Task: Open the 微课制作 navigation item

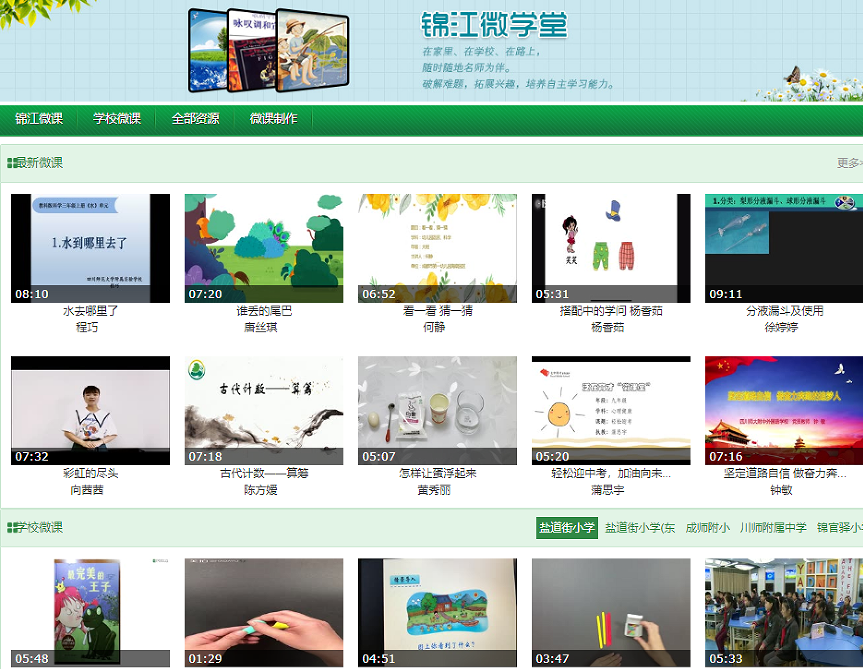Action: coord(273,119)
